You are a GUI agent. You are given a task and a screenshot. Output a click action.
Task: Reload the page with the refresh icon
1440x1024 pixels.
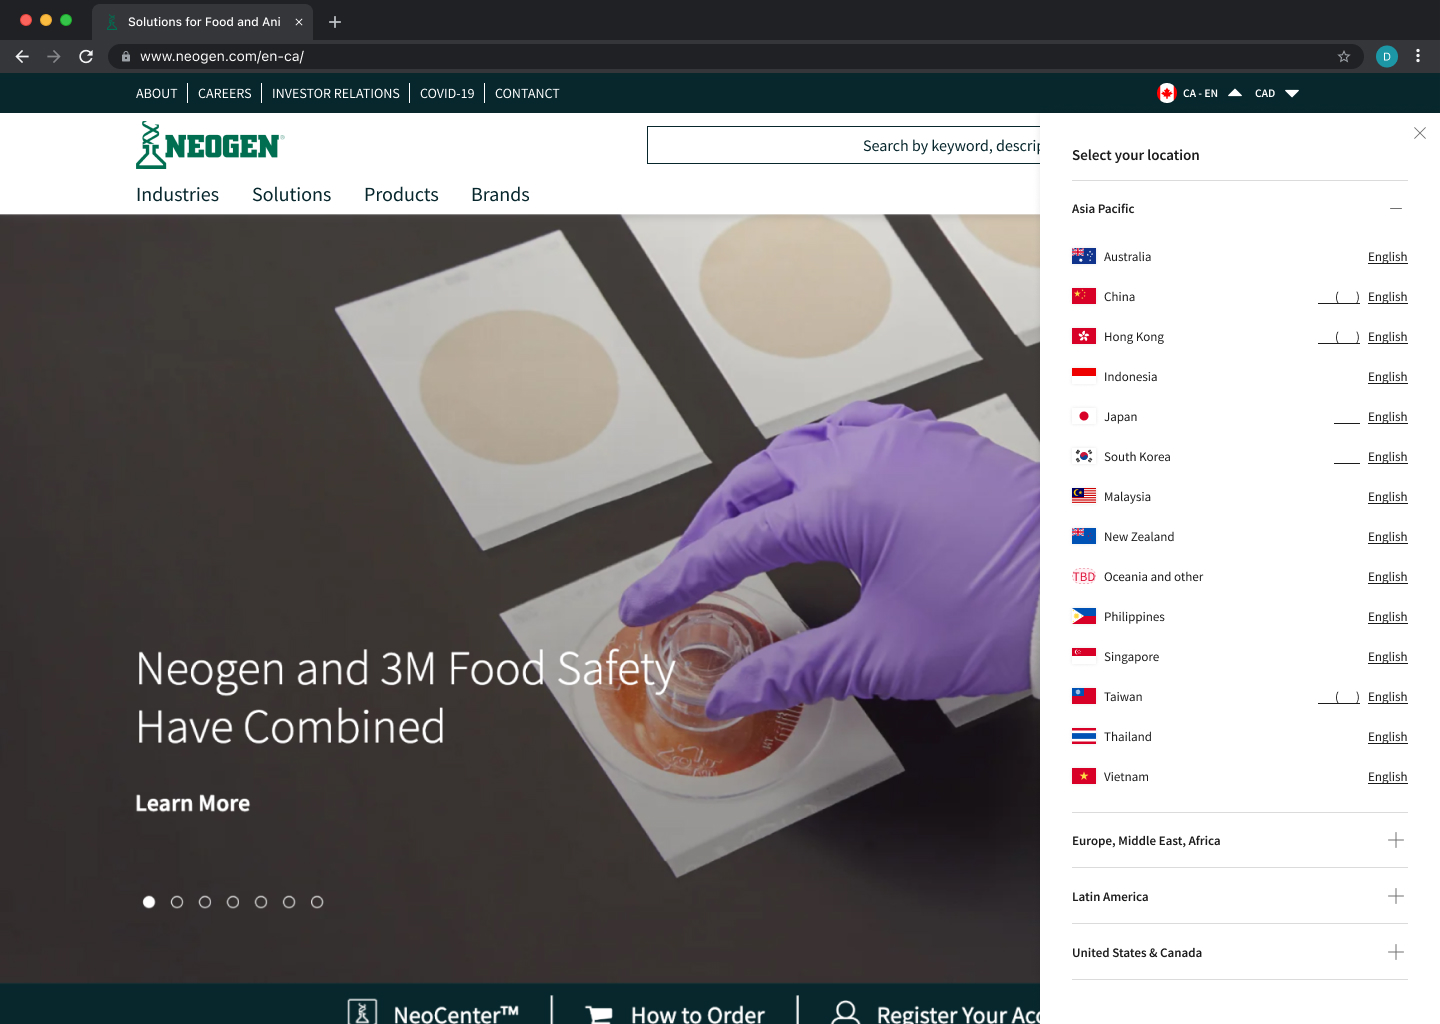tap(86, 56)
